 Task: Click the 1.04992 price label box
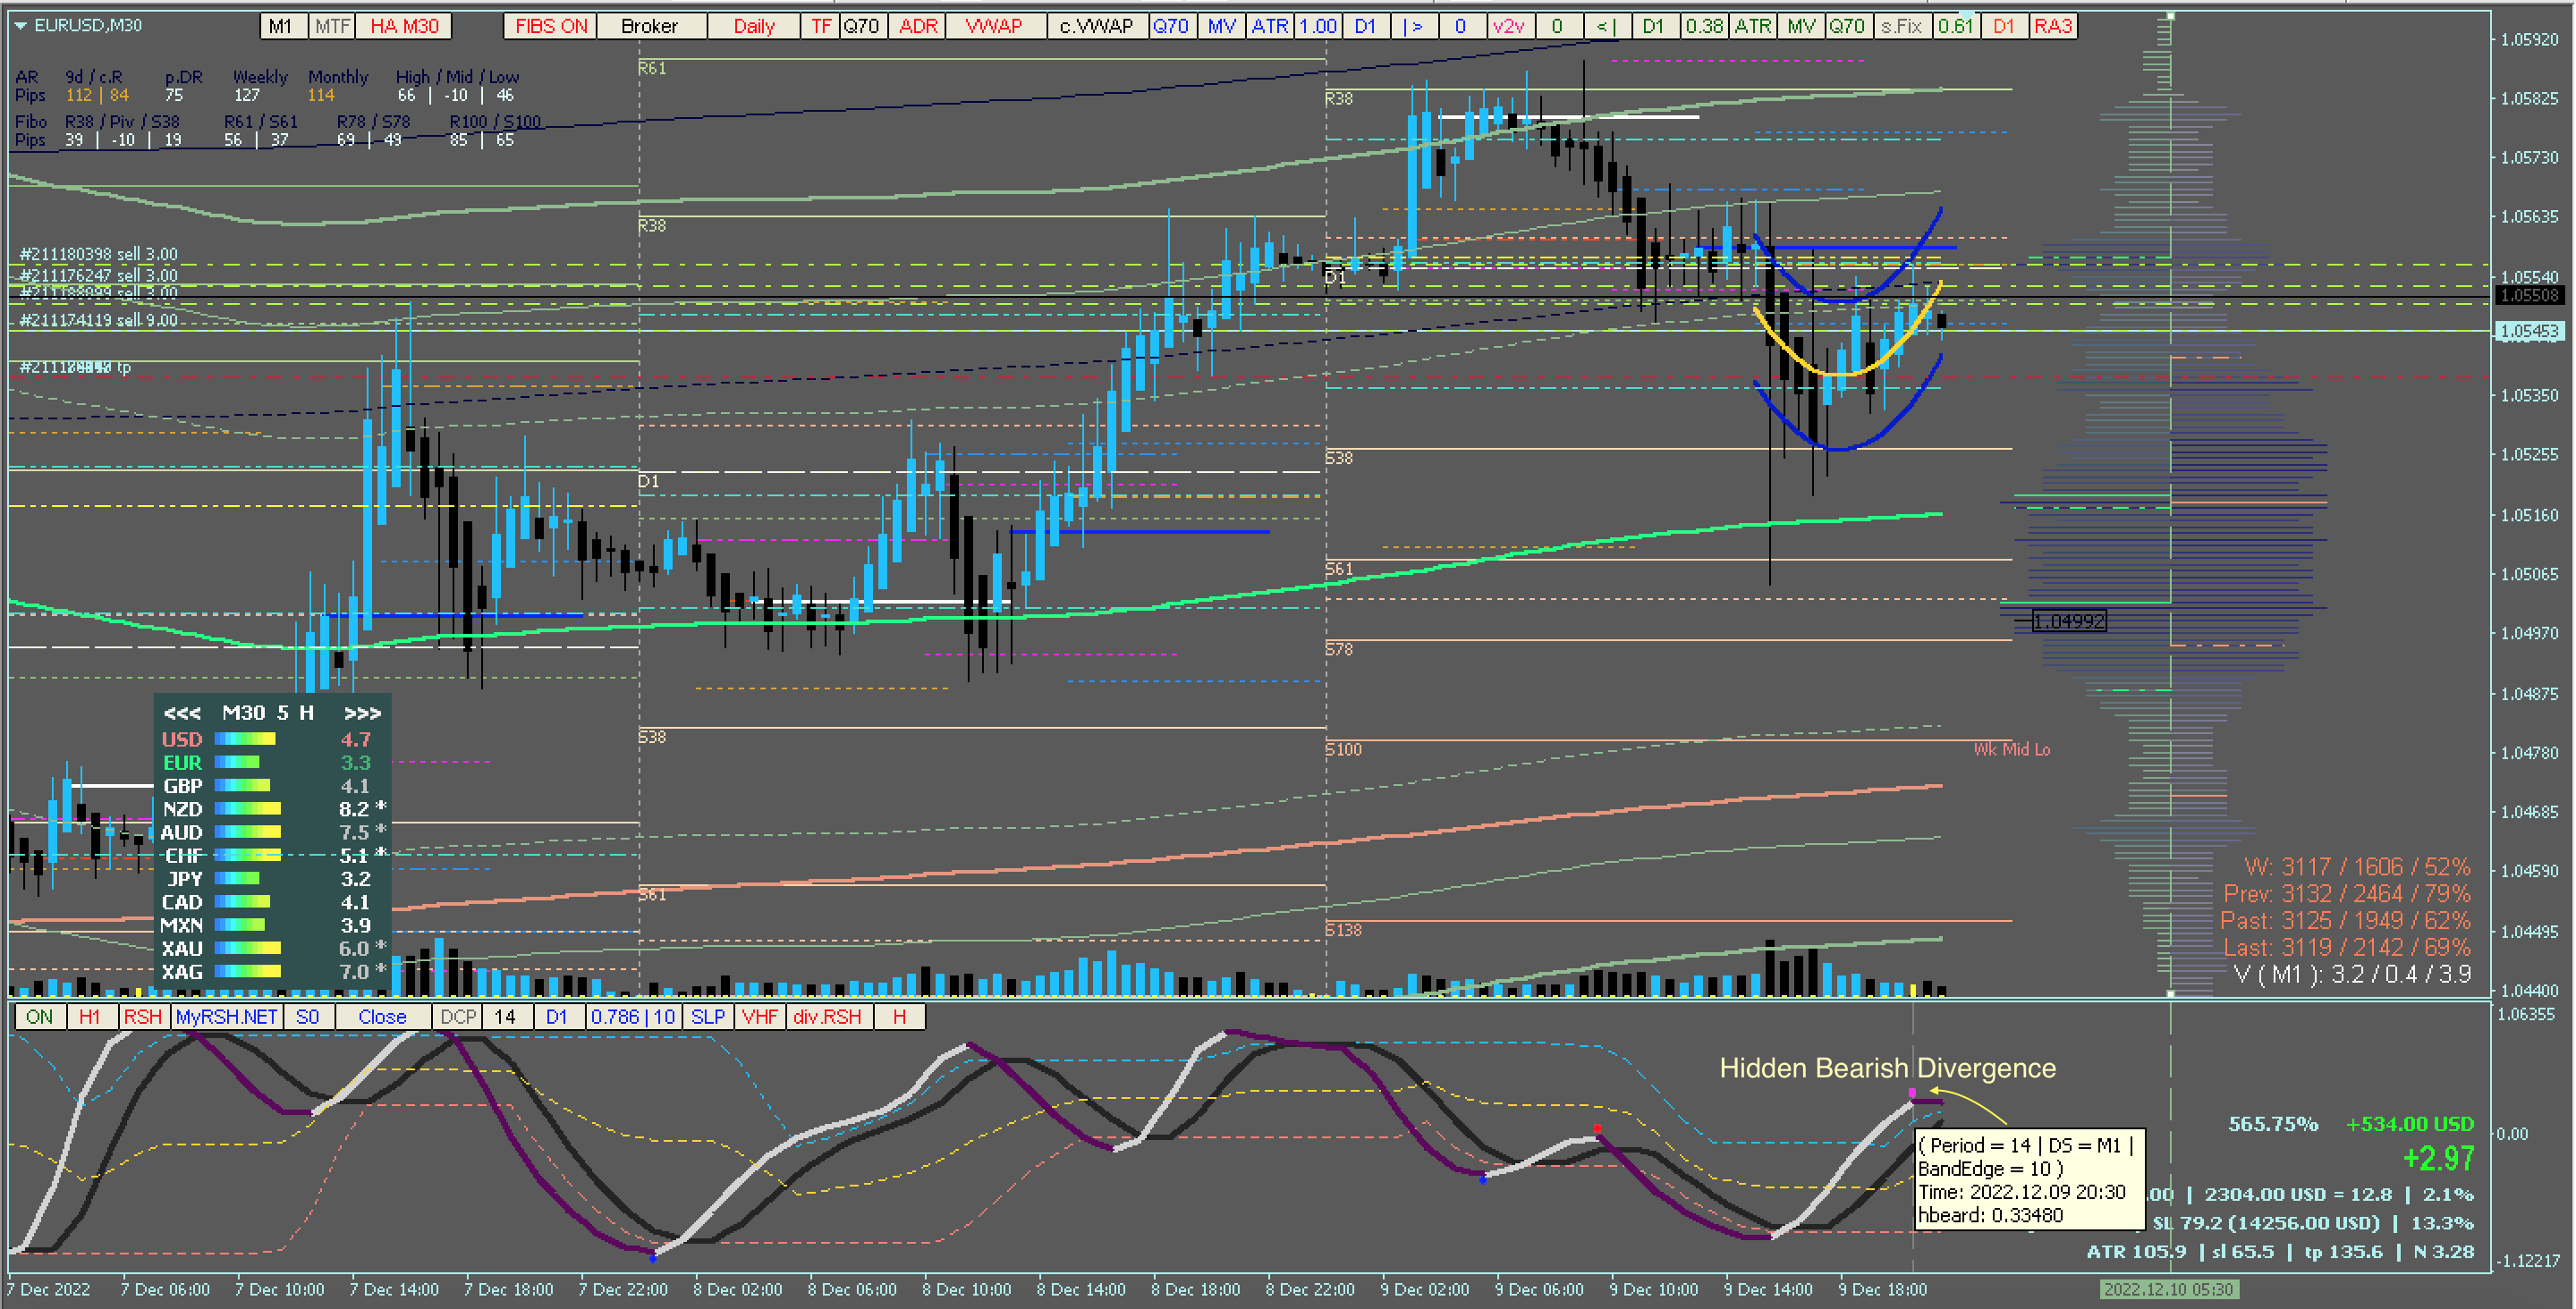pos(2069,621)
